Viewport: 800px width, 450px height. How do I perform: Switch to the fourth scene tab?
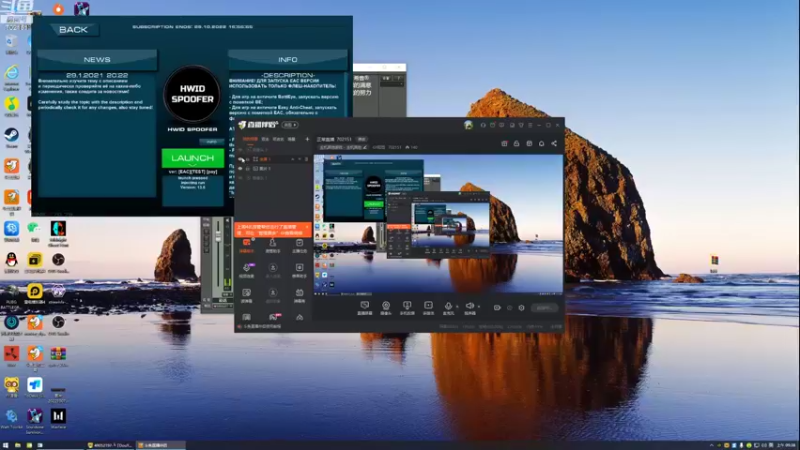pos(291,139)
